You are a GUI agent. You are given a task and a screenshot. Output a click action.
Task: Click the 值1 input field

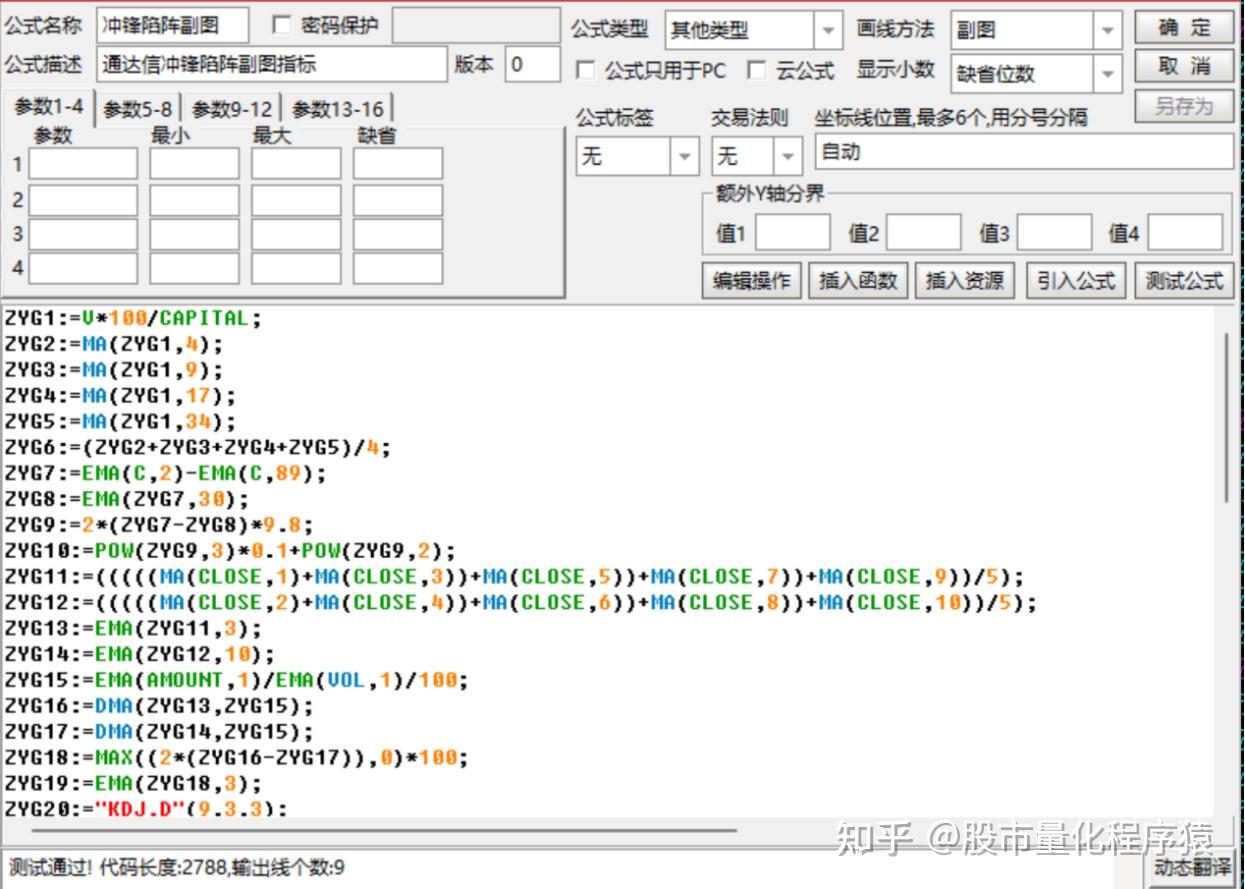793,232
